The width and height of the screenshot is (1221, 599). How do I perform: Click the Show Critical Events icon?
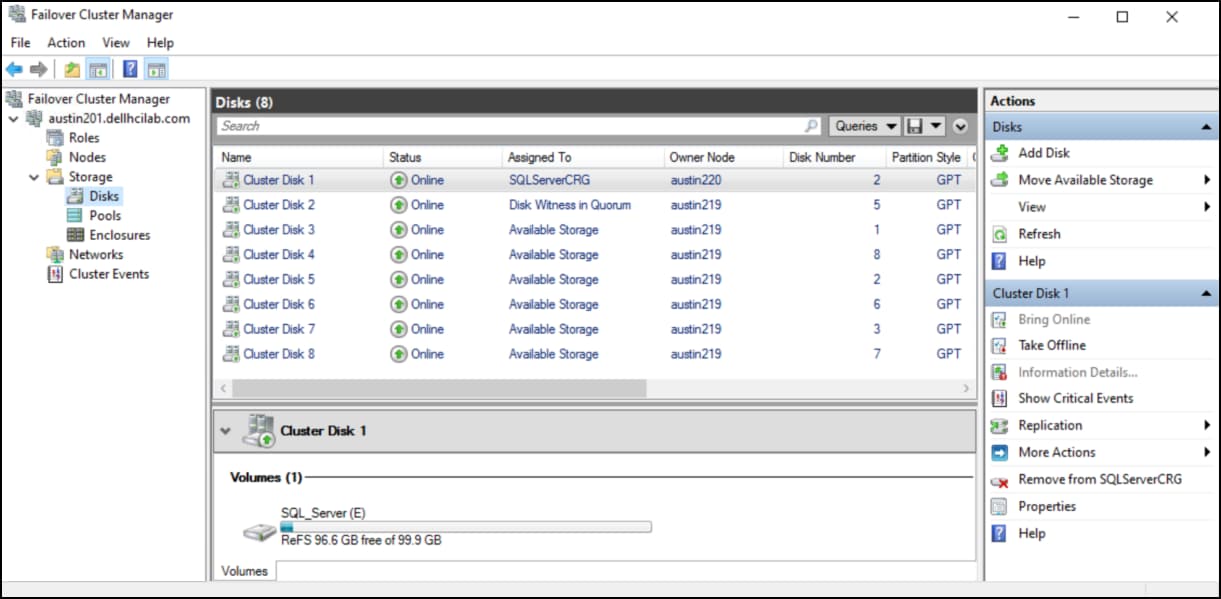click(999, 398)
